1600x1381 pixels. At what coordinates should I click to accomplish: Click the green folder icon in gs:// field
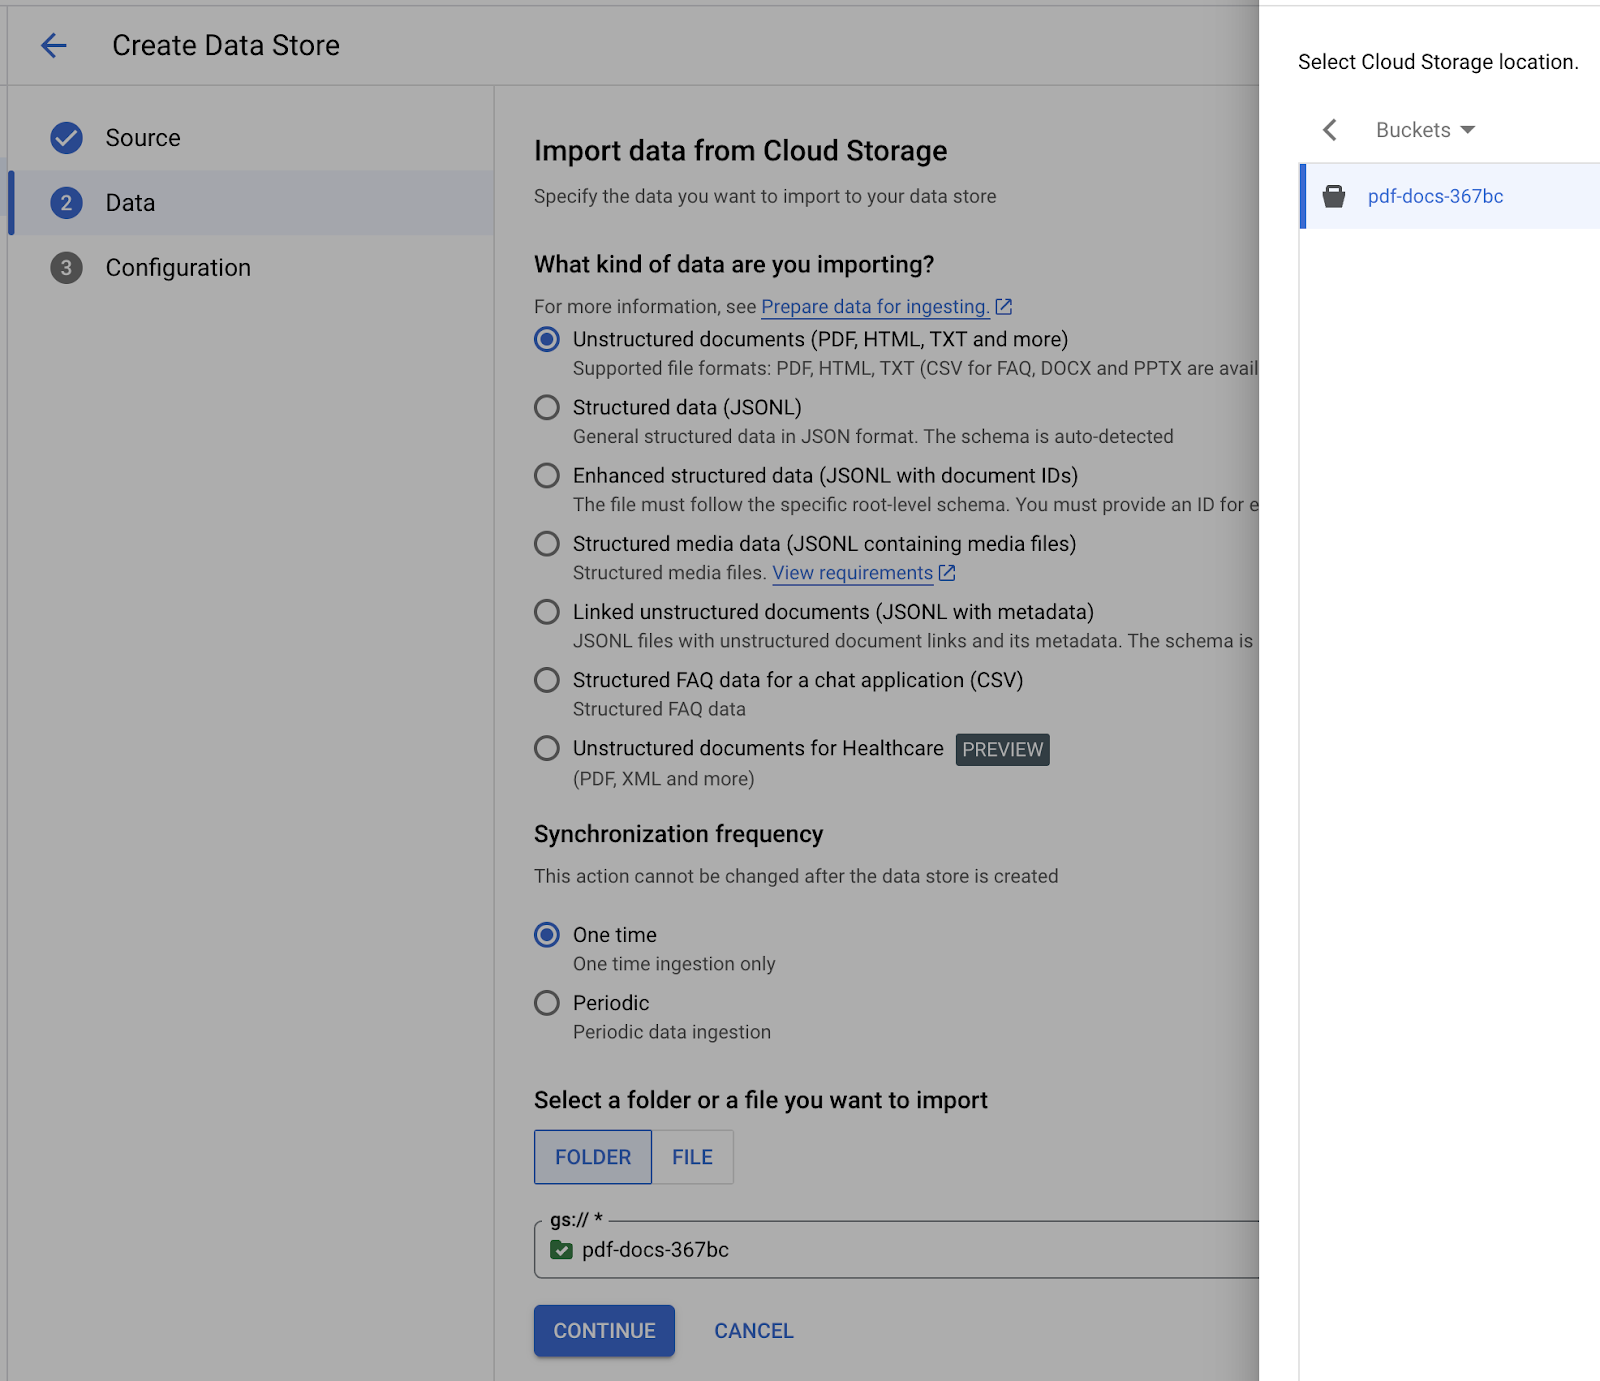(x=561, y=1250)
